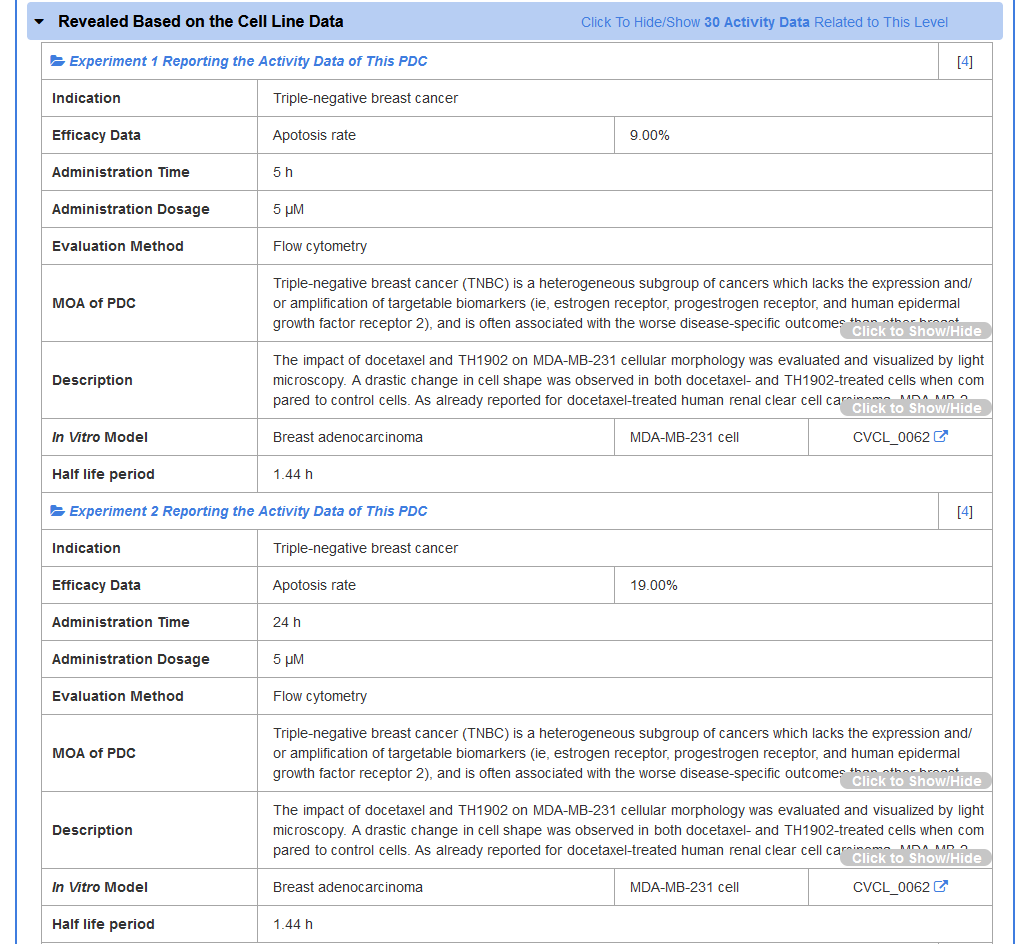Open external link icon for CVCL_0062 in Experiment 2
The height and width of the screenshot is (944, 1030).
pos(940,887)
